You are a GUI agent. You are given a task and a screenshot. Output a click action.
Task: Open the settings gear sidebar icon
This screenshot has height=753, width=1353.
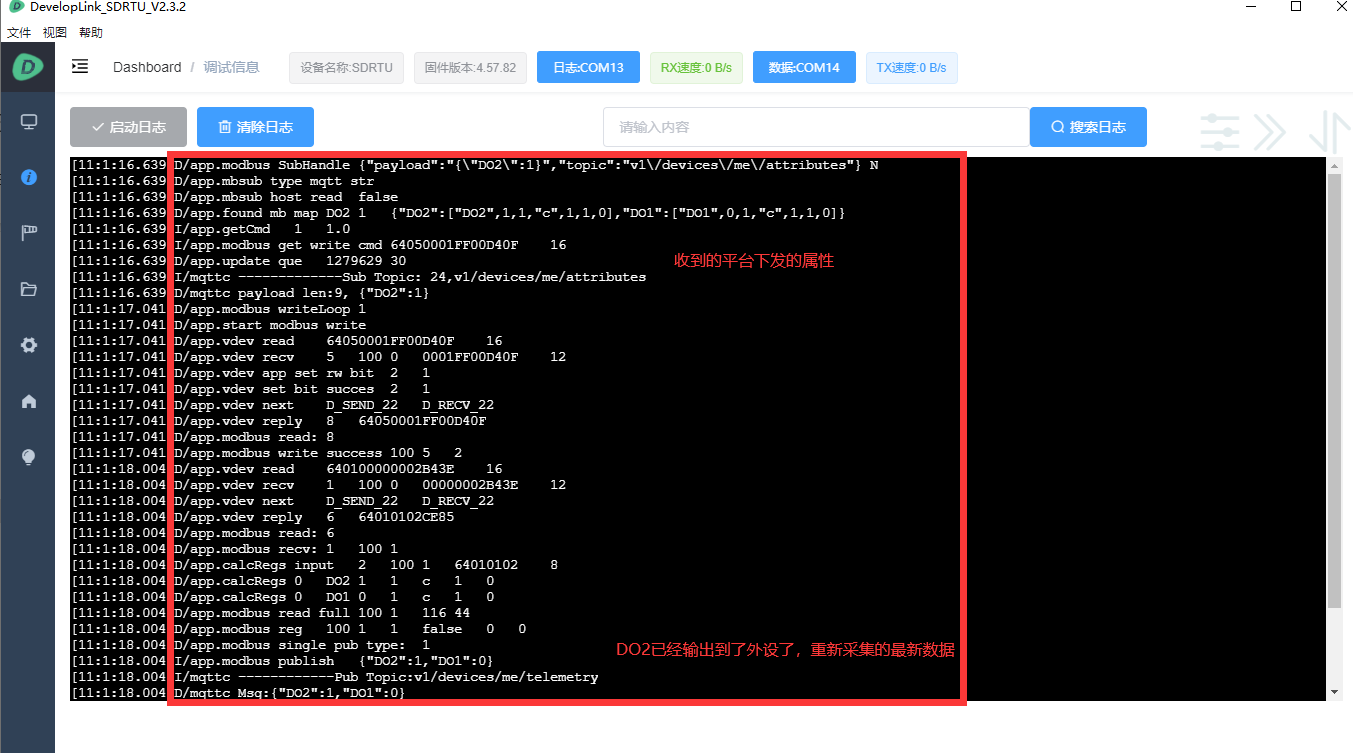click(29, 345)
